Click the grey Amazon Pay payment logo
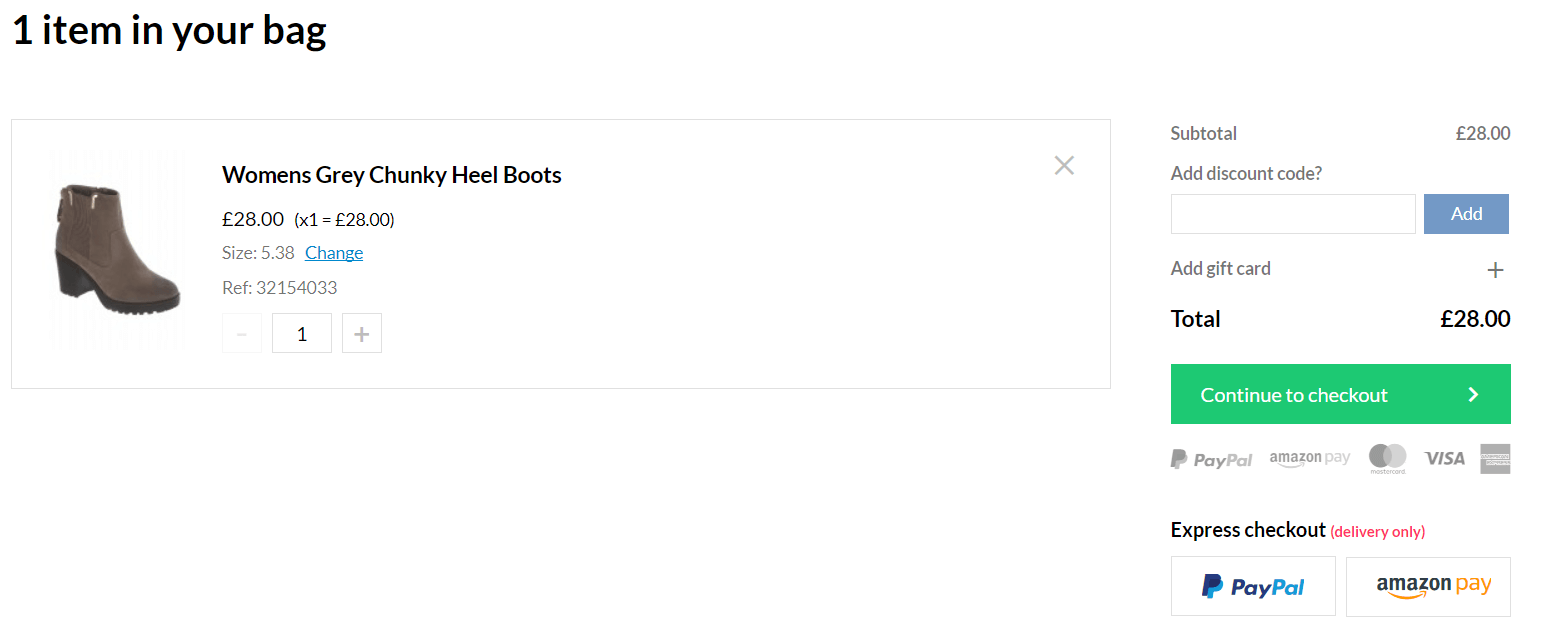 tap(1310, 458)
